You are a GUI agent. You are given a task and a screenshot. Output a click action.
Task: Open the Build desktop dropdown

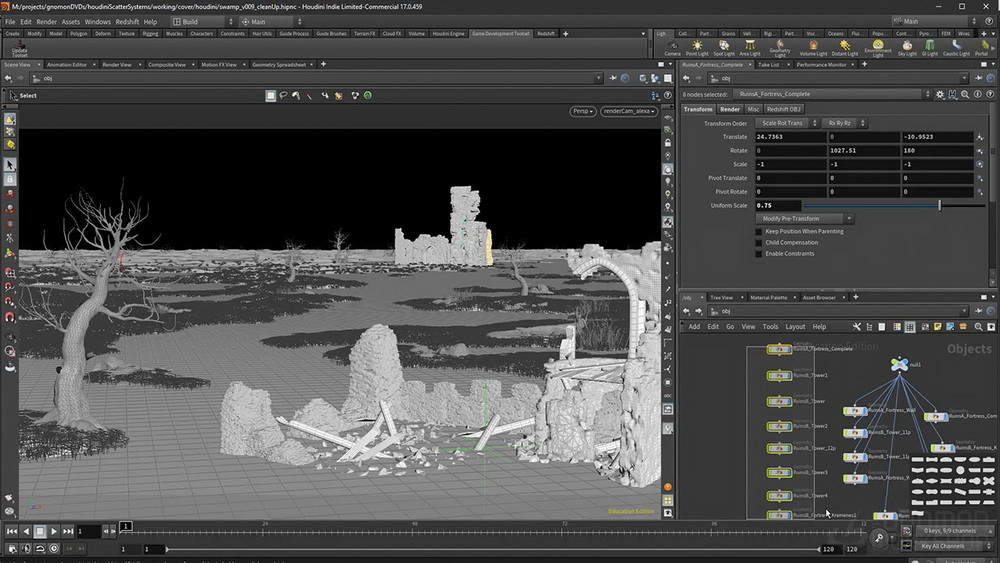coord(202,21)
